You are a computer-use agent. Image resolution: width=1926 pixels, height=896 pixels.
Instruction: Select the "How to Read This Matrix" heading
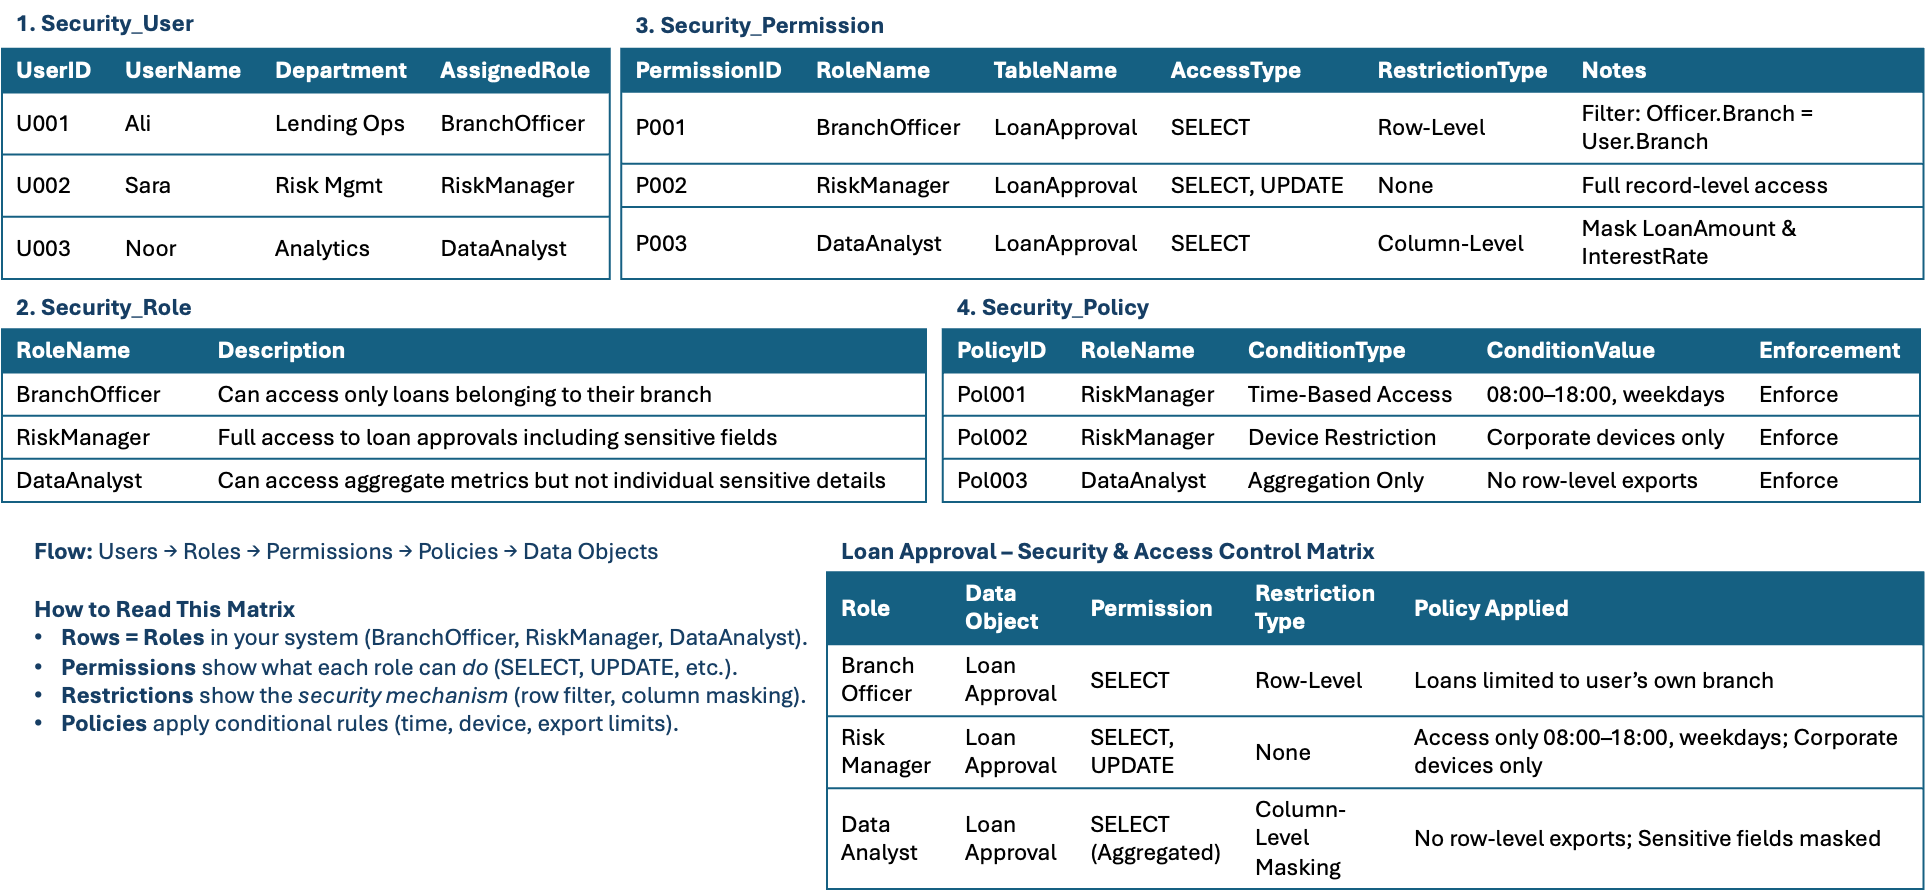[165, 609]
